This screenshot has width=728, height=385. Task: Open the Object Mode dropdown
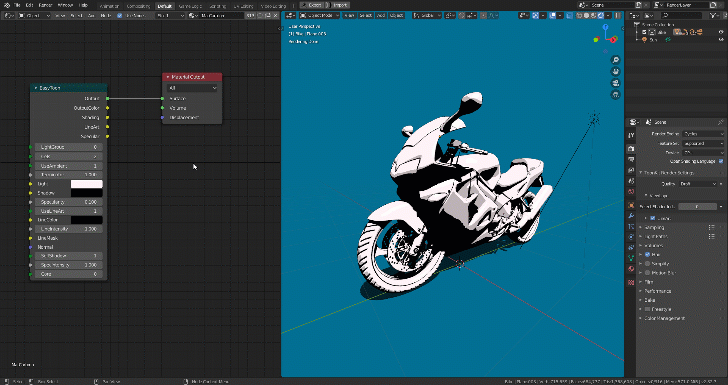319,16
